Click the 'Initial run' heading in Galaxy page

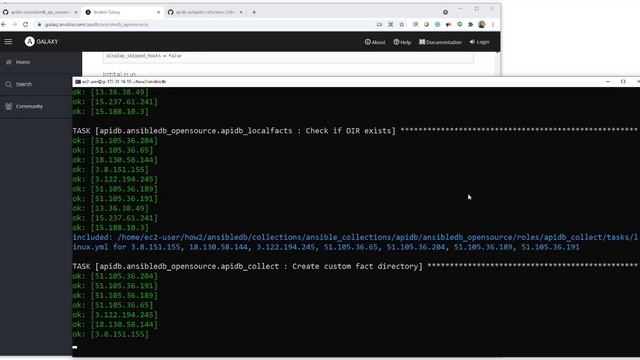(119, 74)
